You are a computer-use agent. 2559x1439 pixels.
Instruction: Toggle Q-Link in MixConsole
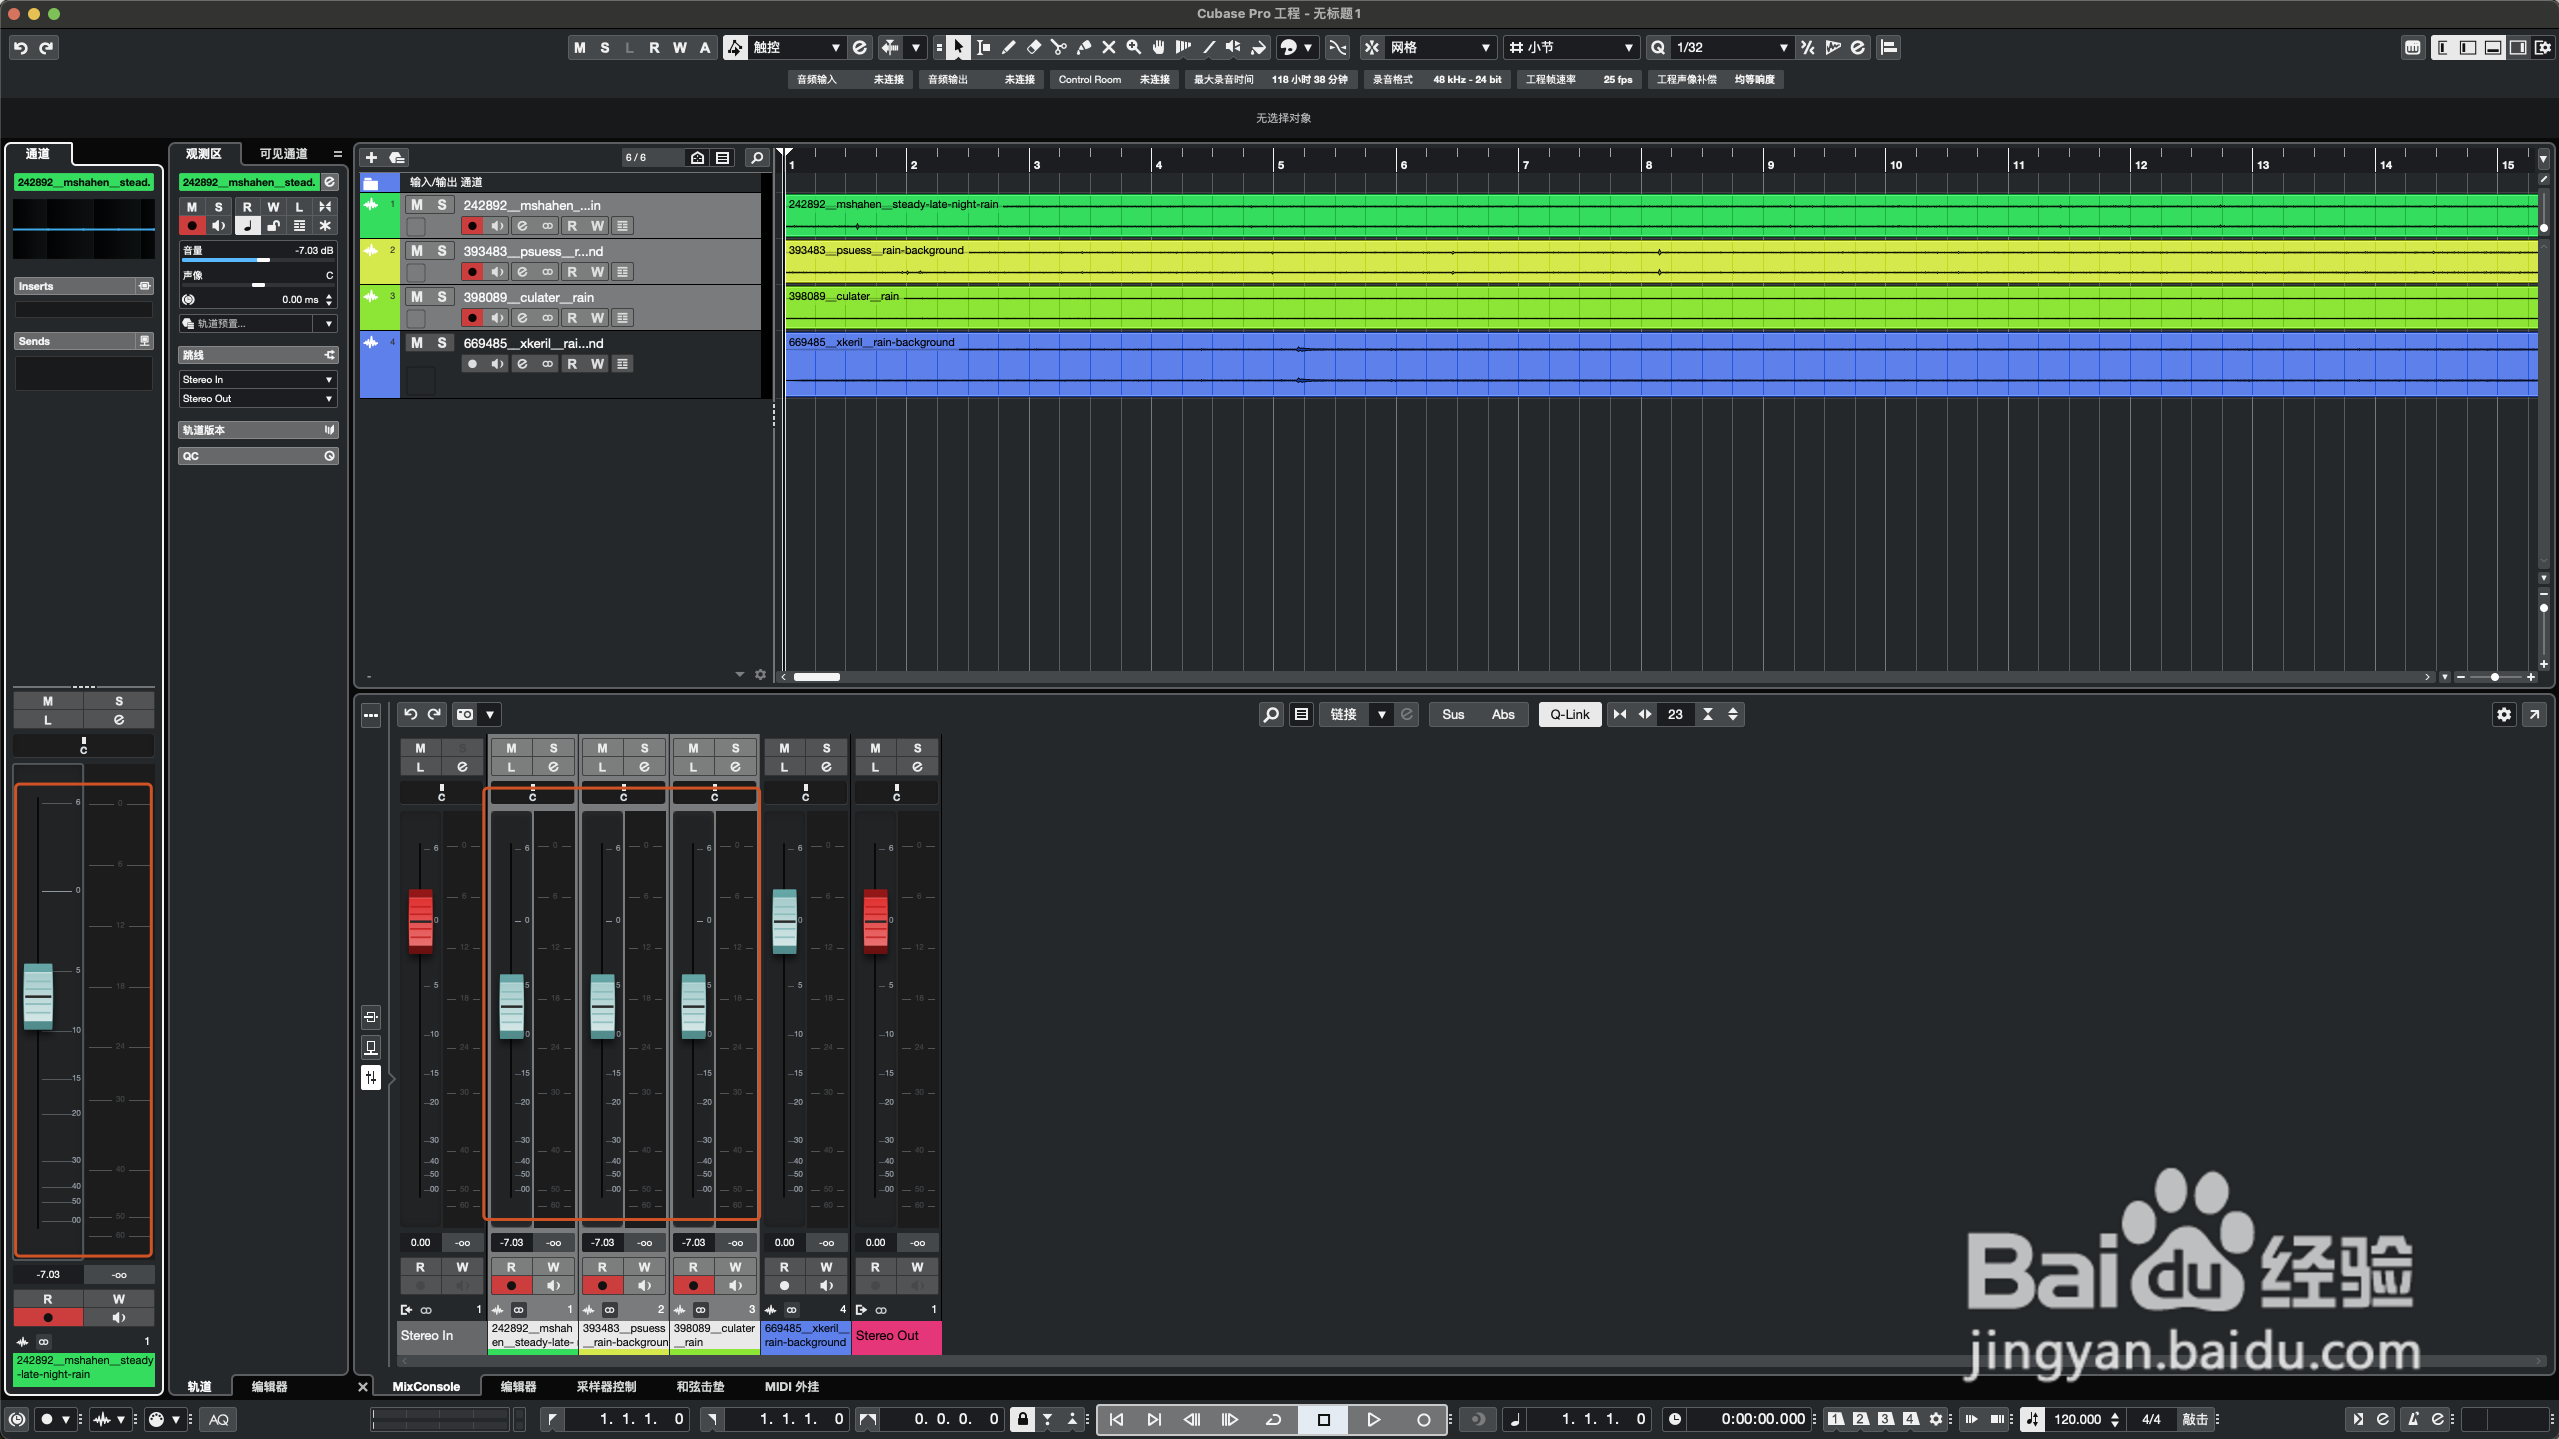point(1570,714)
